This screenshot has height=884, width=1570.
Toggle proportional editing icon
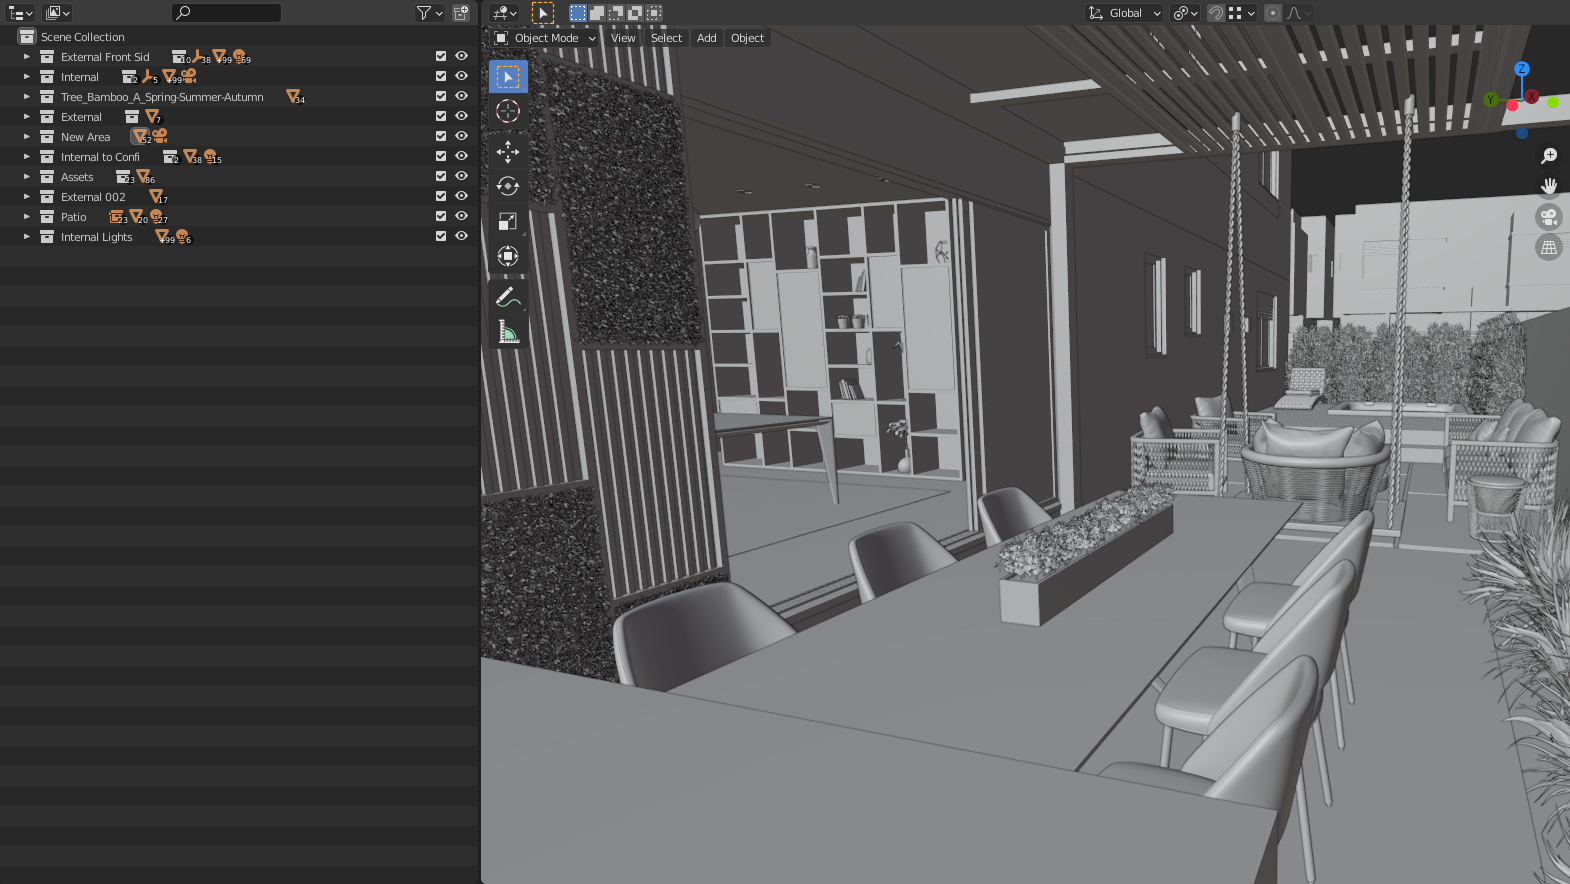click(x=1273, y=13)
